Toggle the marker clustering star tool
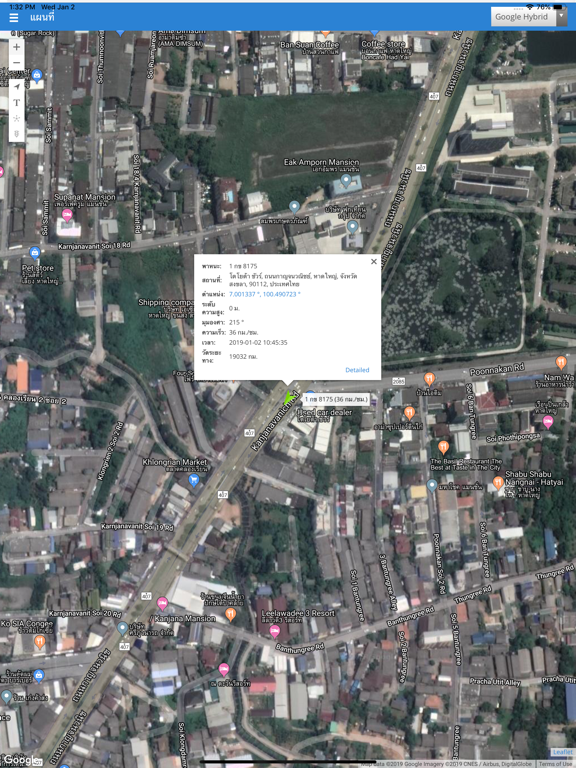Image resolution: width=576 pixels, height=768 pixels. point(17,118)
